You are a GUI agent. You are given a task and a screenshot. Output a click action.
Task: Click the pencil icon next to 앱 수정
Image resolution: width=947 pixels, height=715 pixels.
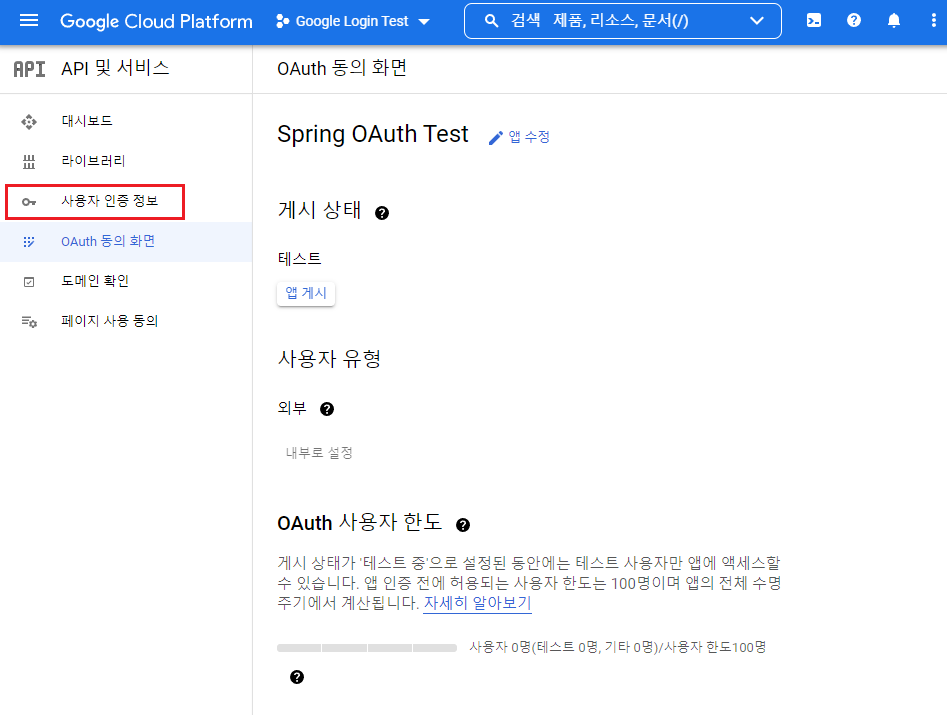tap(495, 138)
